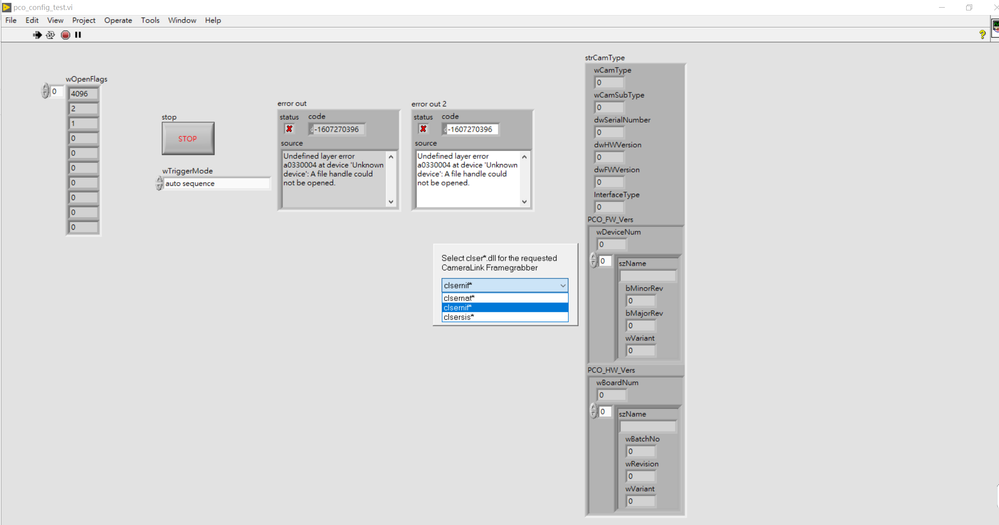Click error out source scroll down arrow
Image resolution: width=999 pixels, height=525 pixels.
pyautogui.click(x=391, y=202)
